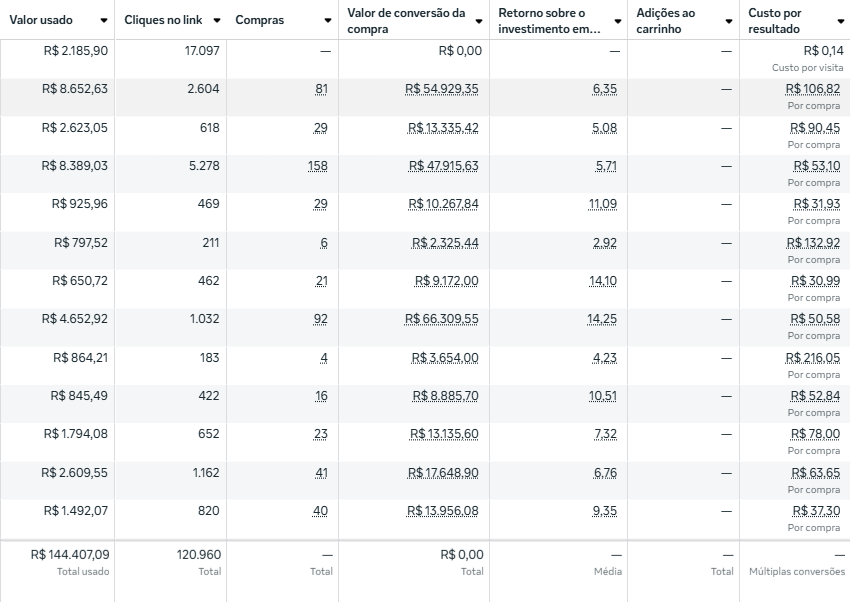Expand the Retorno sobre o investimento dropdown arrow
Viewport: 850px width, 602px height.
pyautogui.click(x=616, y=21)
